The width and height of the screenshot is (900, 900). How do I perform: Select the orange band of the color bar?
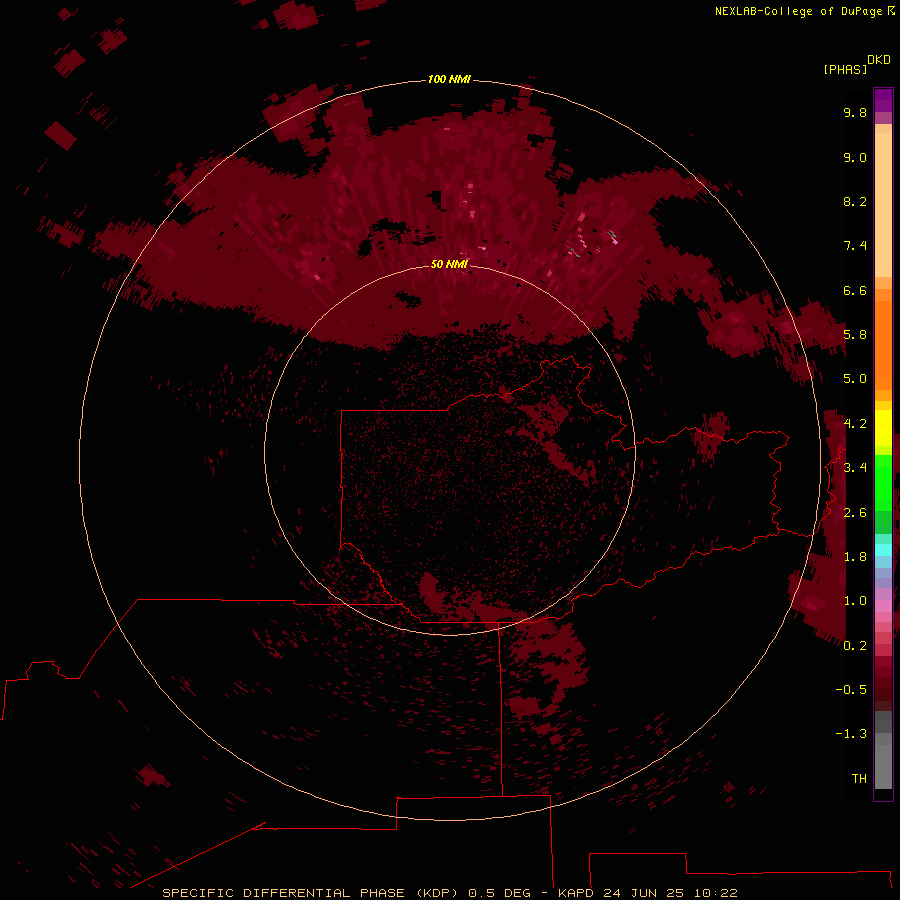[x=883, y=345]
